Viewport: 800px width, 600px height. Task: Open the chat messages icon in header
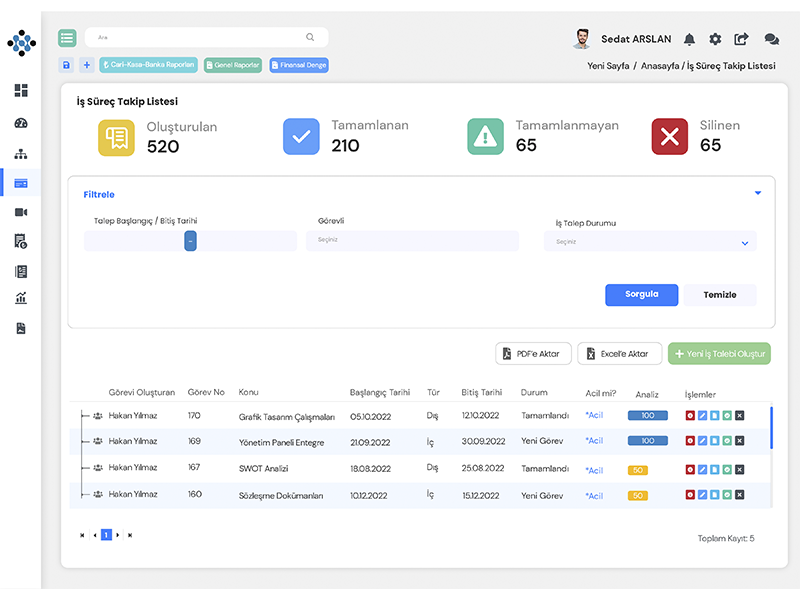(x=771, y=39)
